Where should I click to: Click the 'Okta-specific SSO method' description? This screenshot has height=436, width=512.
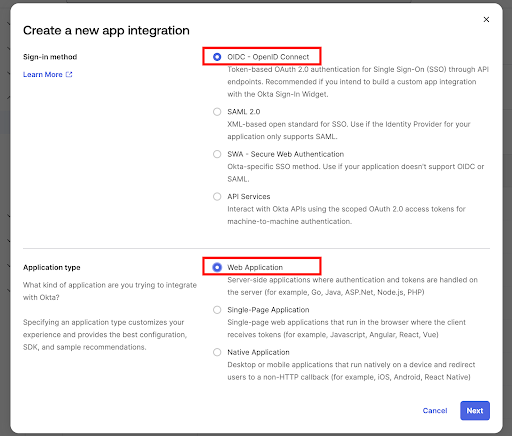coord(356,173)
